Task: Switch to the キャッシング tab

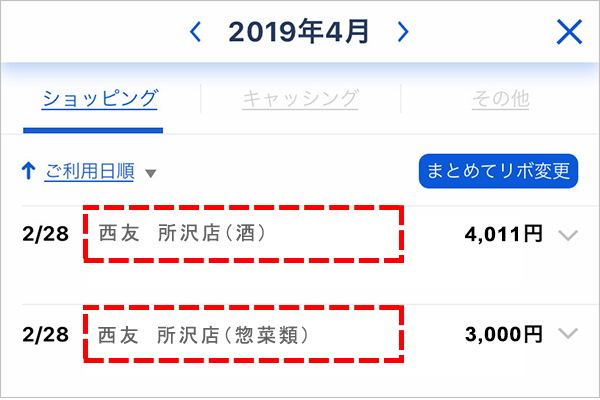Action: click(x=300, y=99)
